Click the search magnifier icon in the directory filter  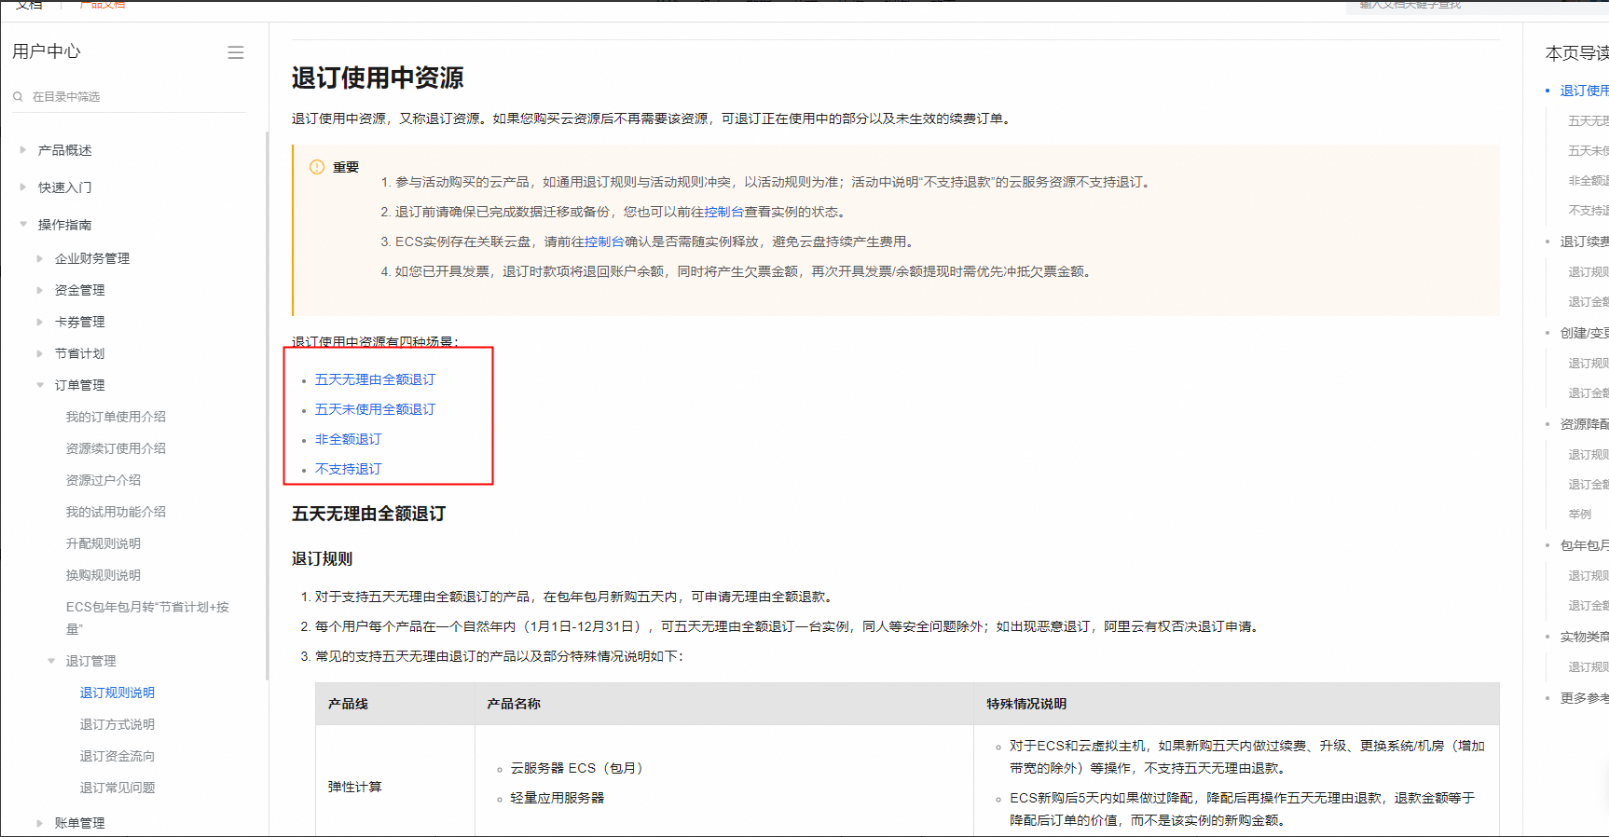pyautogui.click(x=18, y=97)
